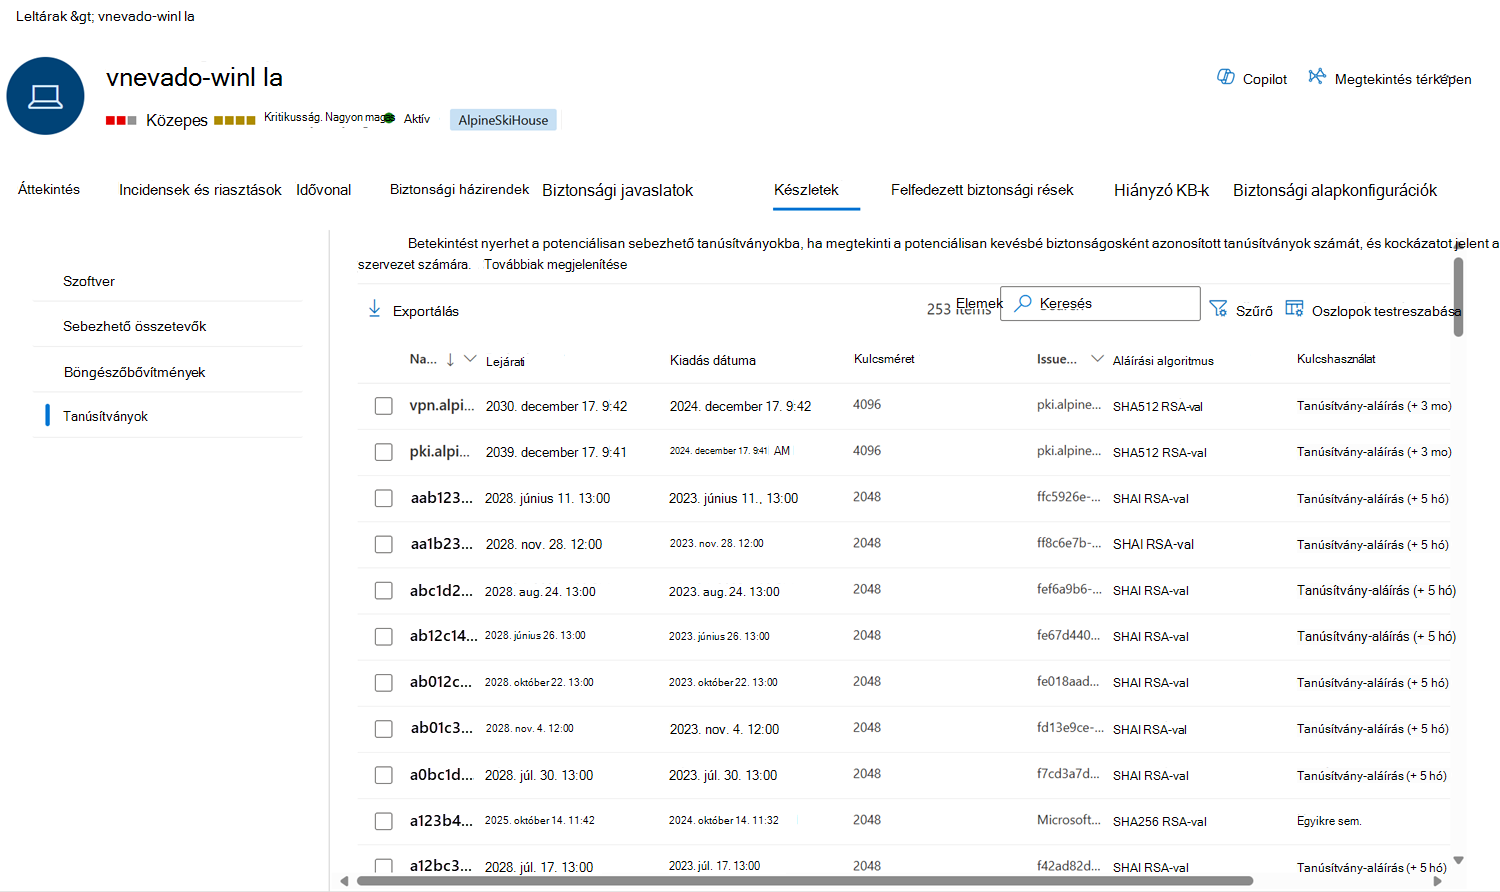Image resolution: width=1500 pixels, height=892 pixels.
Task: Click the Megtekintés térképen button
Action: point(1390,78)
